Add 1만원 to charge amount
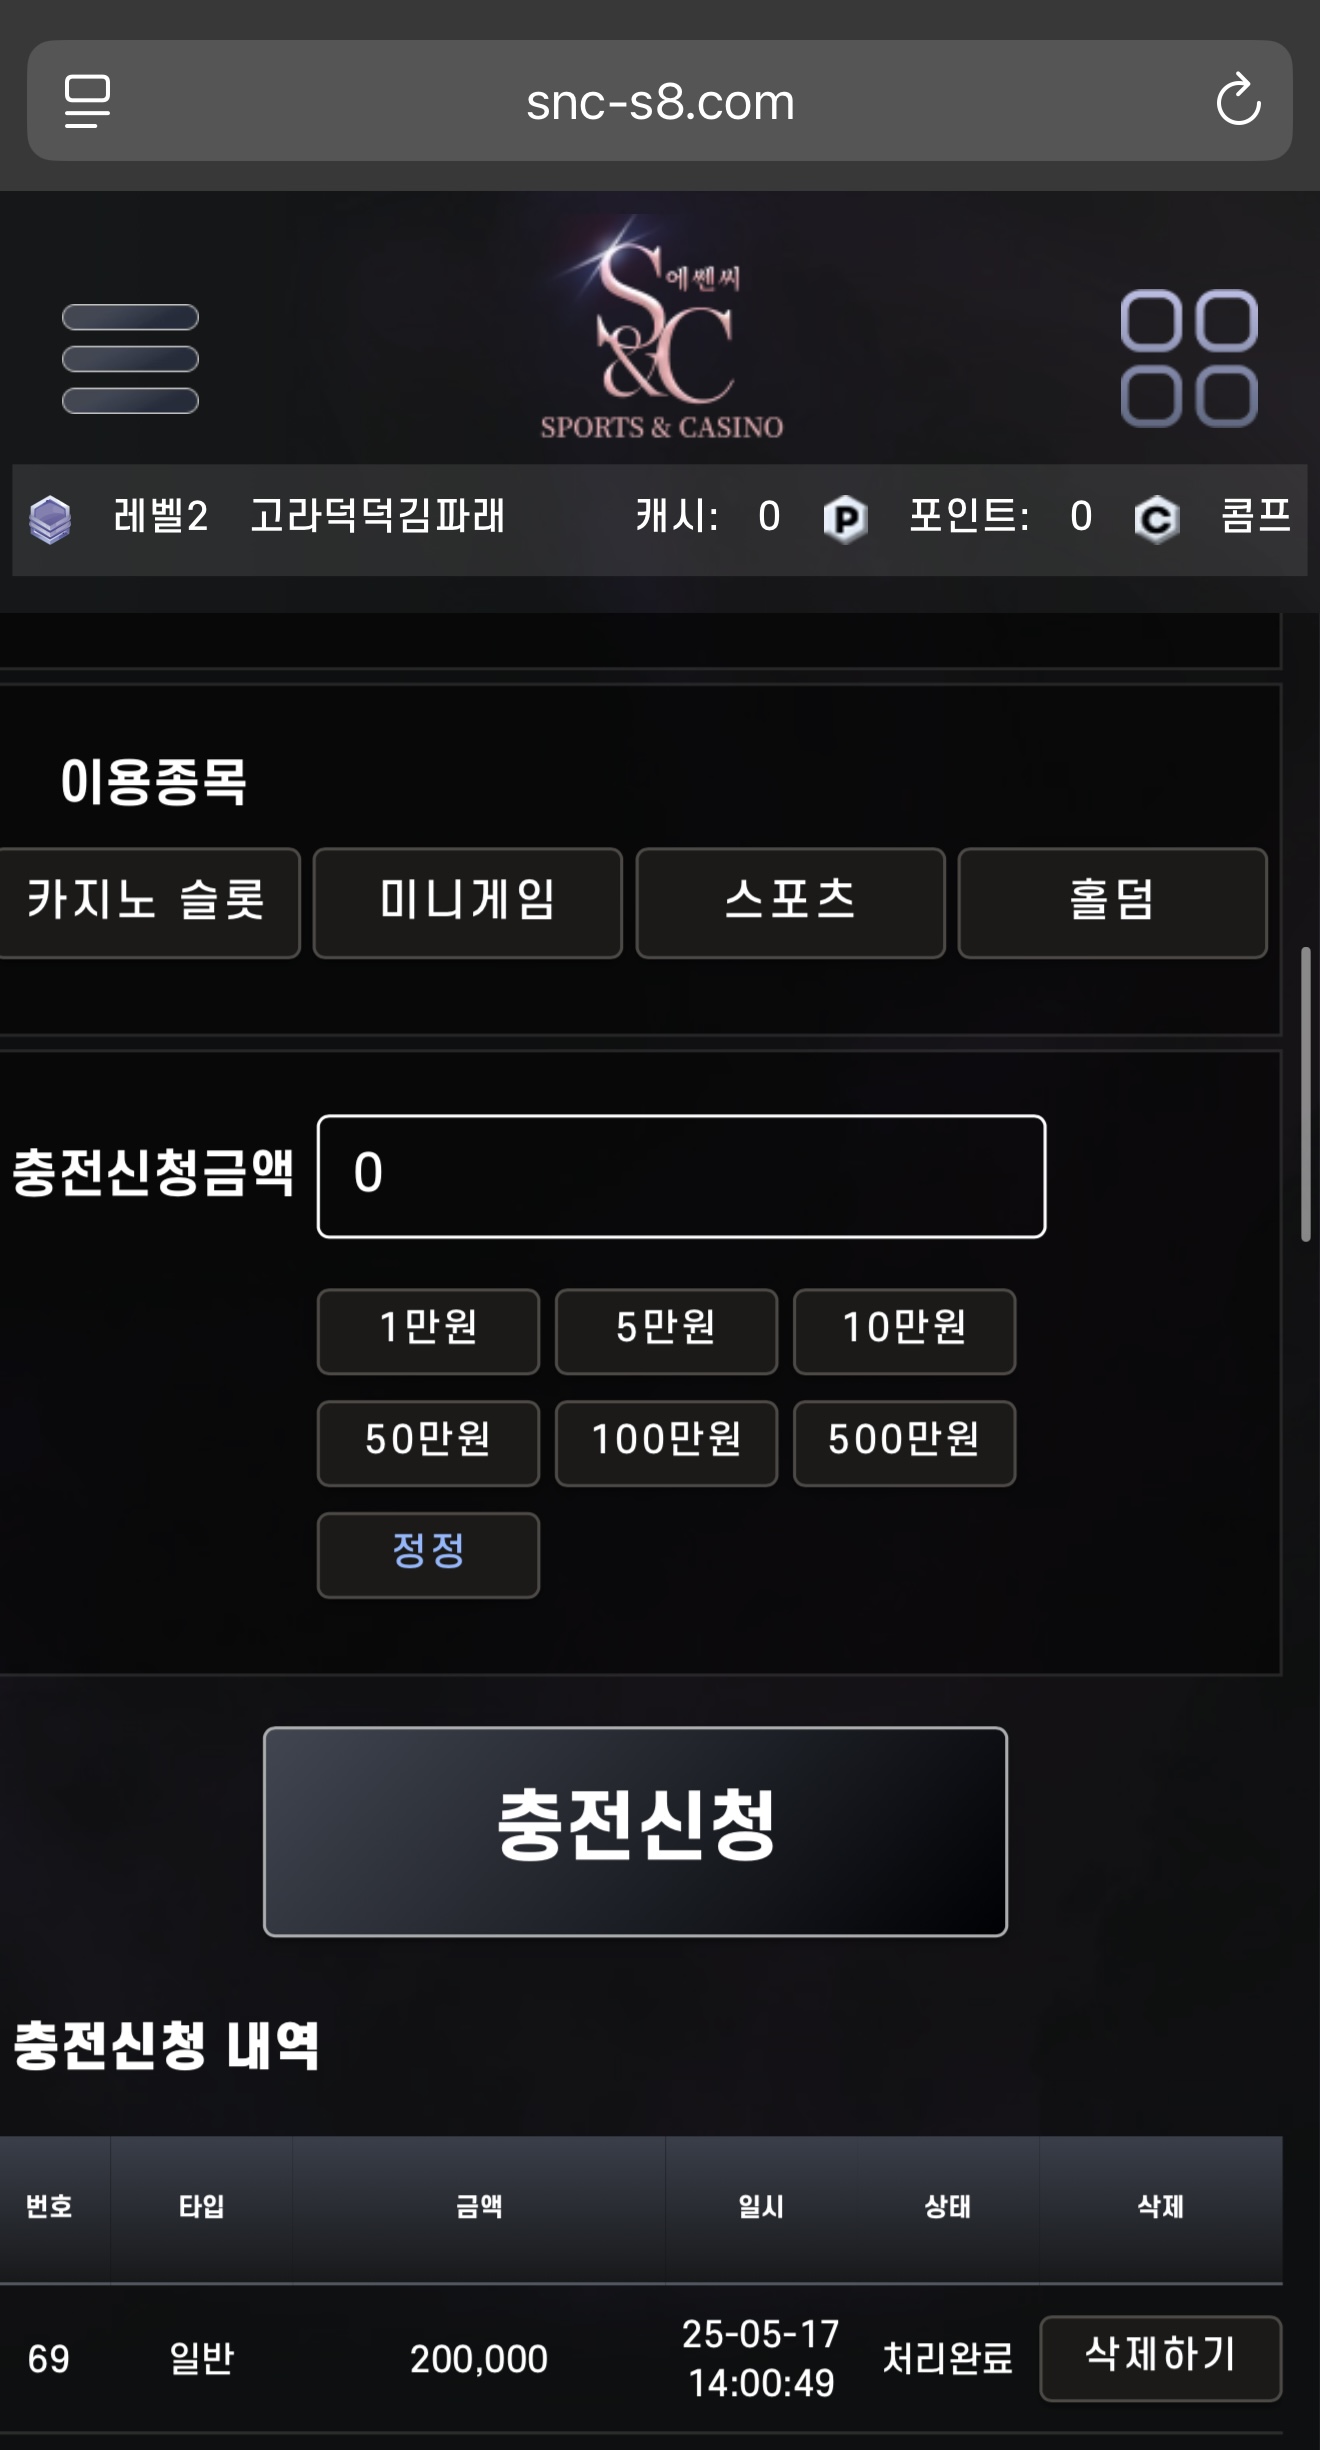The width and height of the screenshot is (1320, 2450). click(428, 1331)
